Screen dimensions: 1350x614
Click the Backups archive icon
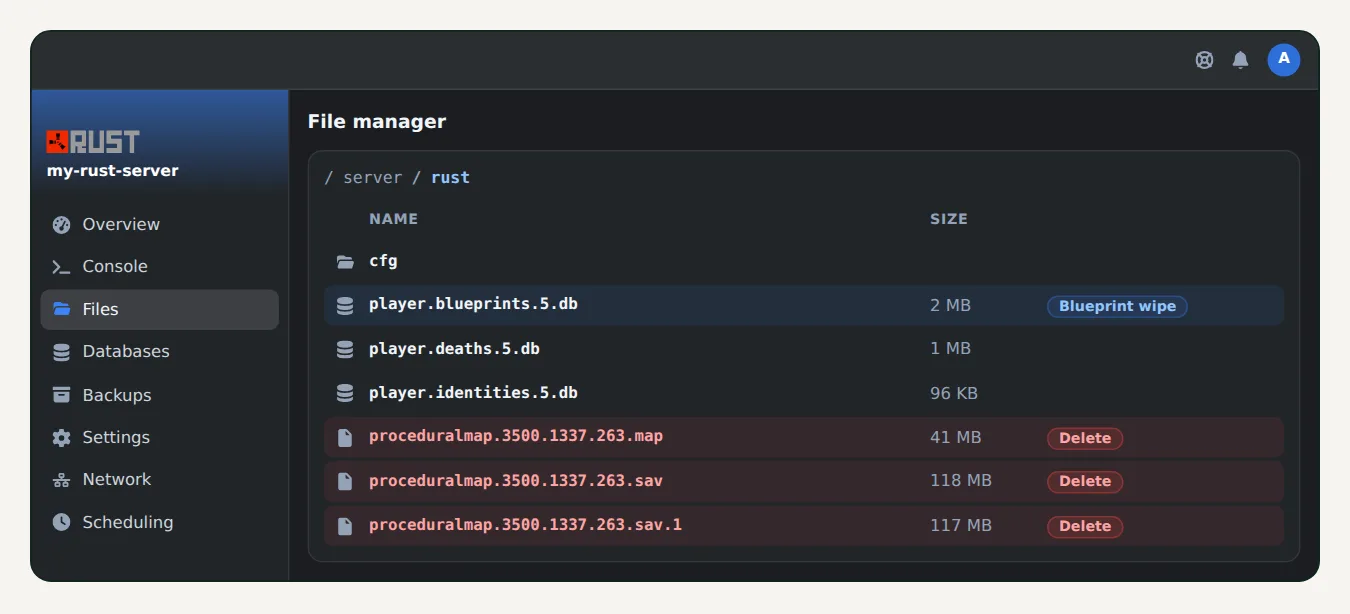pos(62,395)
